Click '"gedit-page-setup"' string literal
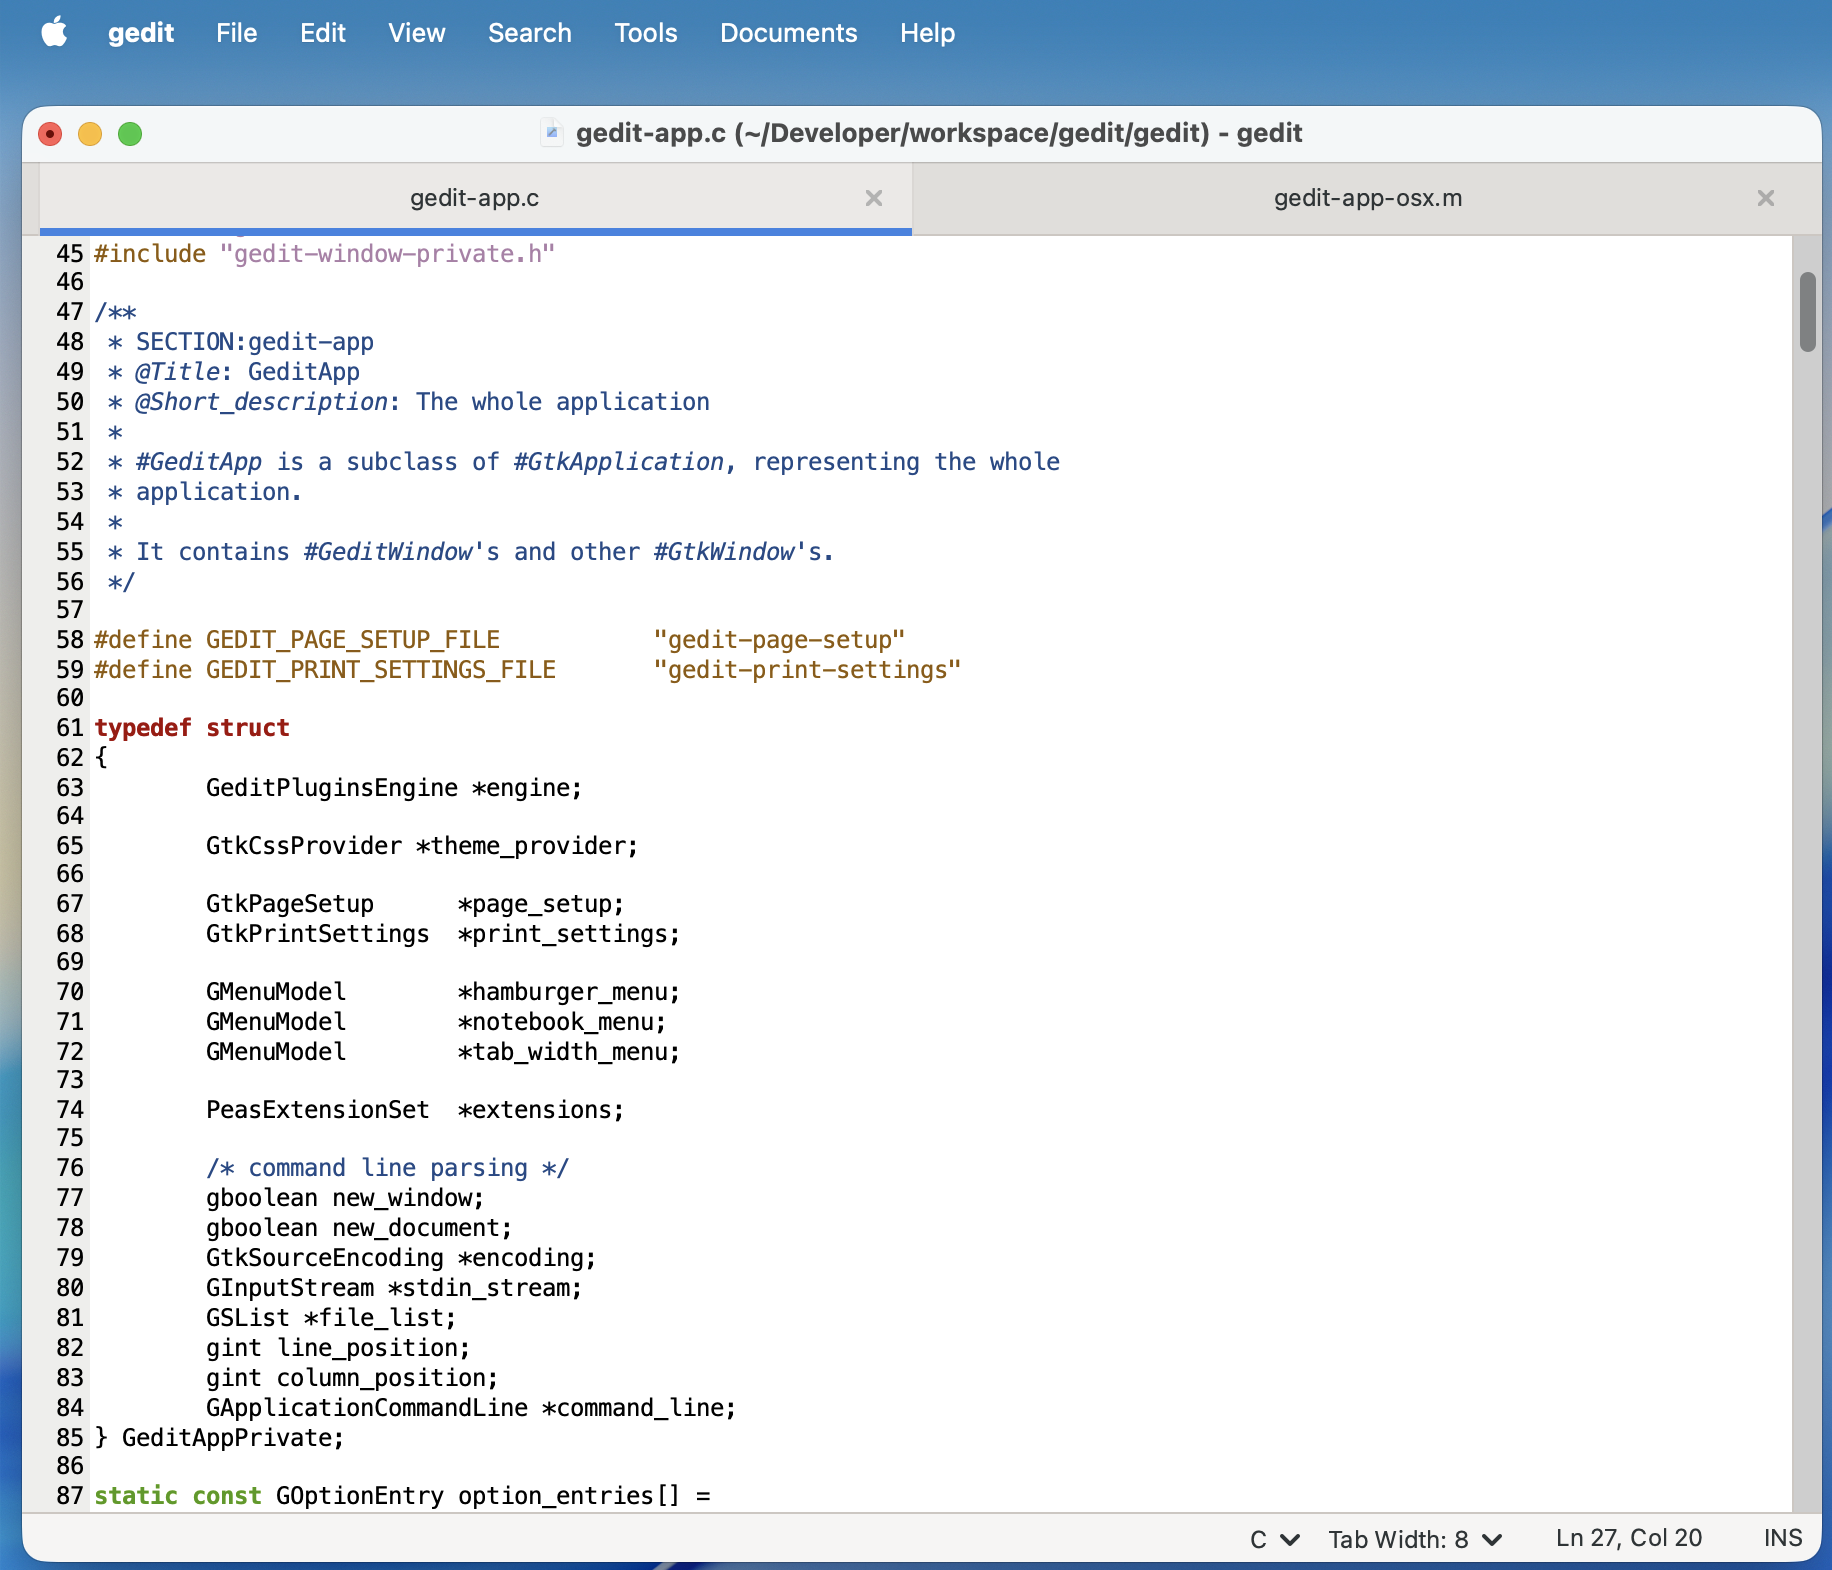Screen dimensions: 1832x1570 779,640
